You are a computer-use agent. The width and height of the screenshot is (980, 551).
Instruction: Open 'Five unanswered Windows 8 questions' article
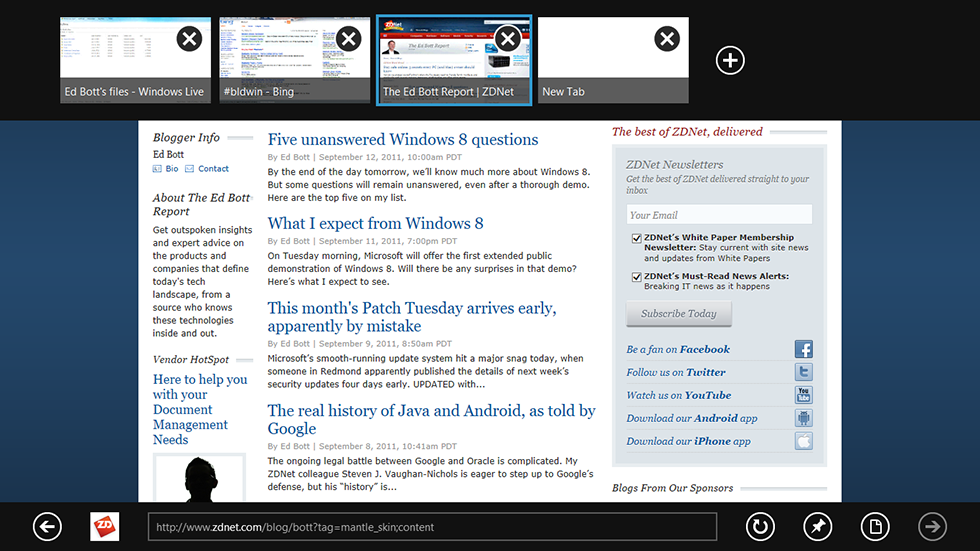[403, 140]
